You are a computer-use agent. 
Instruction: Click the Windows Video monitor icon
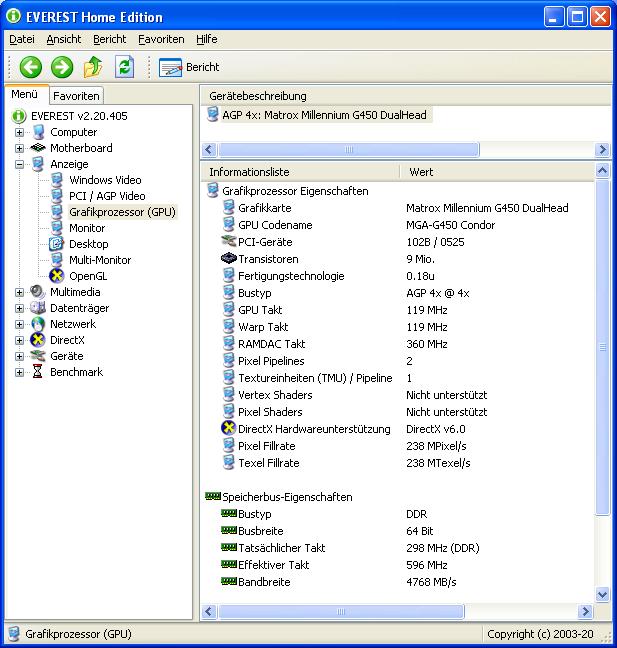(x=57, y=180)
